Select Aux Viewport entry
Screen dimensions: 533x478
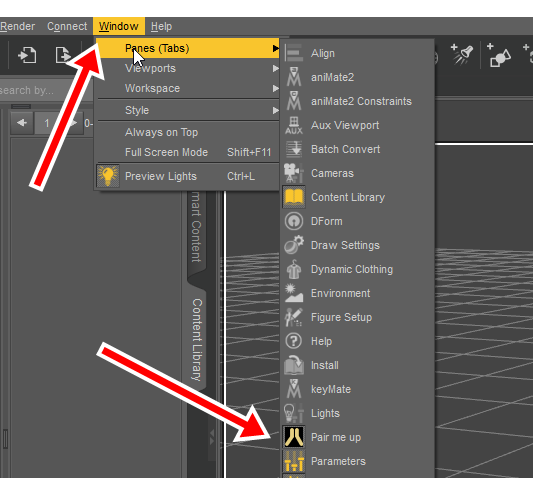pos(358,125)
